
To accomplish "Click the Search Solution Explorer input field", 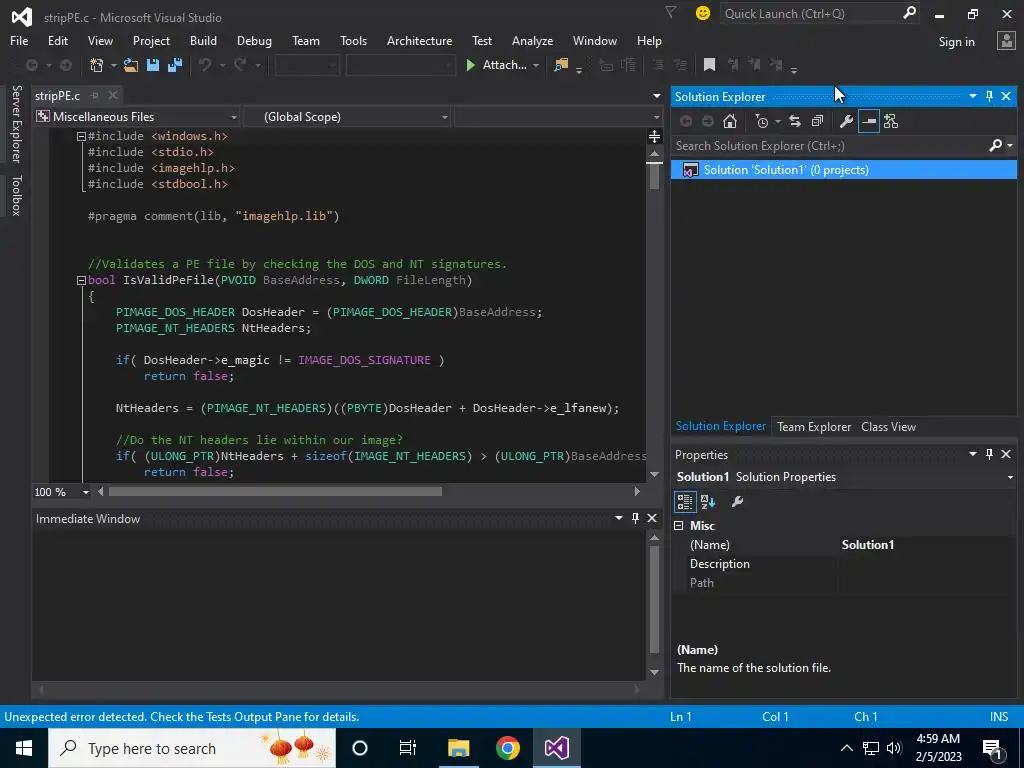I will 829,146.
